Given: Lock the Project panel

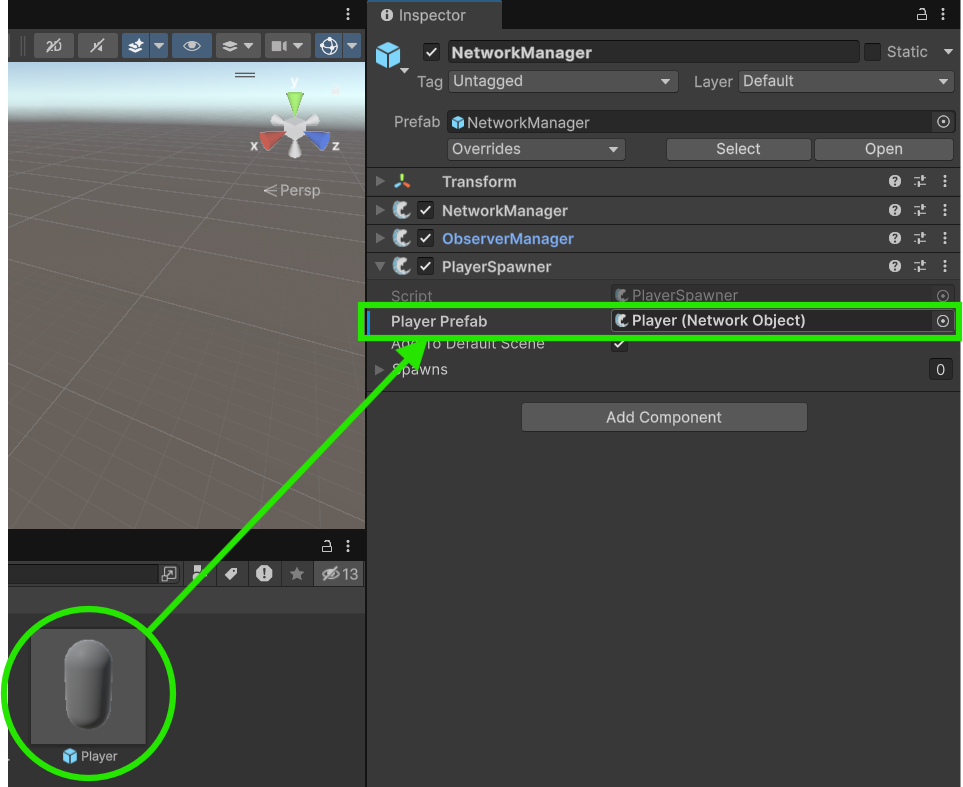Looking at the screenshot, I should (x=327, y=546).
